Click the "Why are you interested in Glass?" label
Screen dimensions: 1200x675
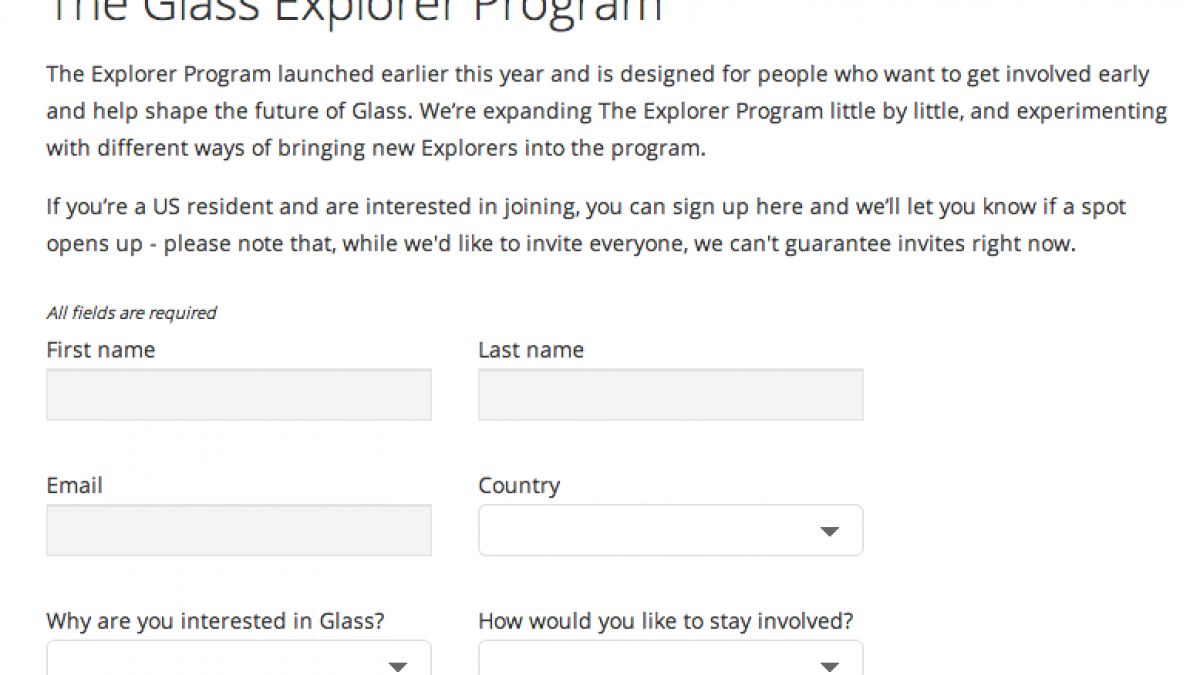pyautogui.click(x=215, y=621)
